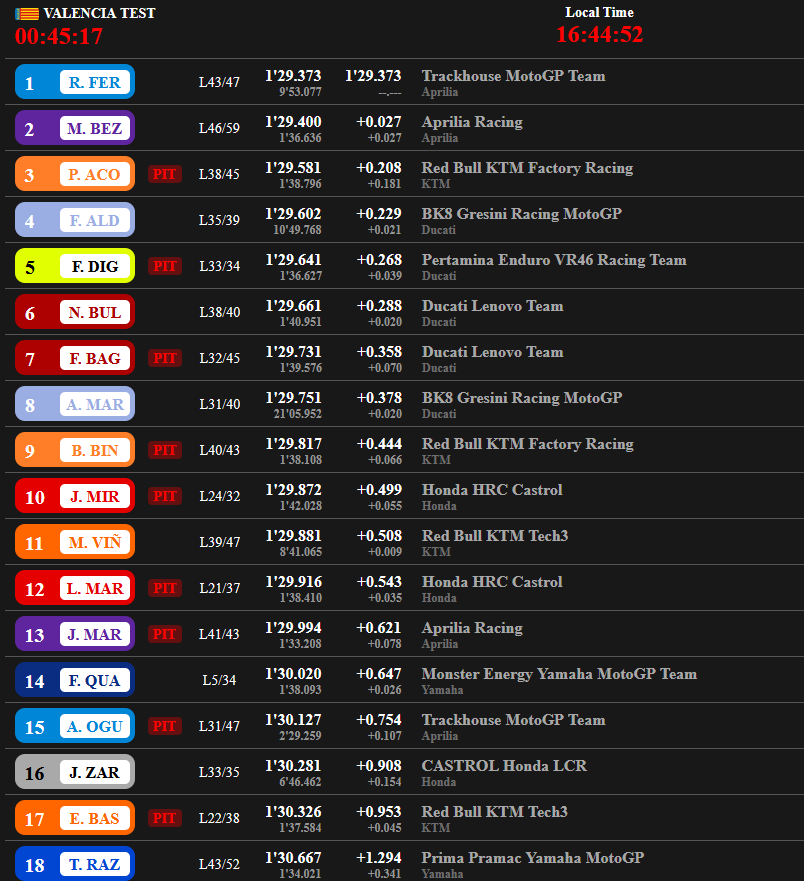Select rider badge E. BAS
The width and height of the screenshot is (804, 881).
[x=75, y=819]
